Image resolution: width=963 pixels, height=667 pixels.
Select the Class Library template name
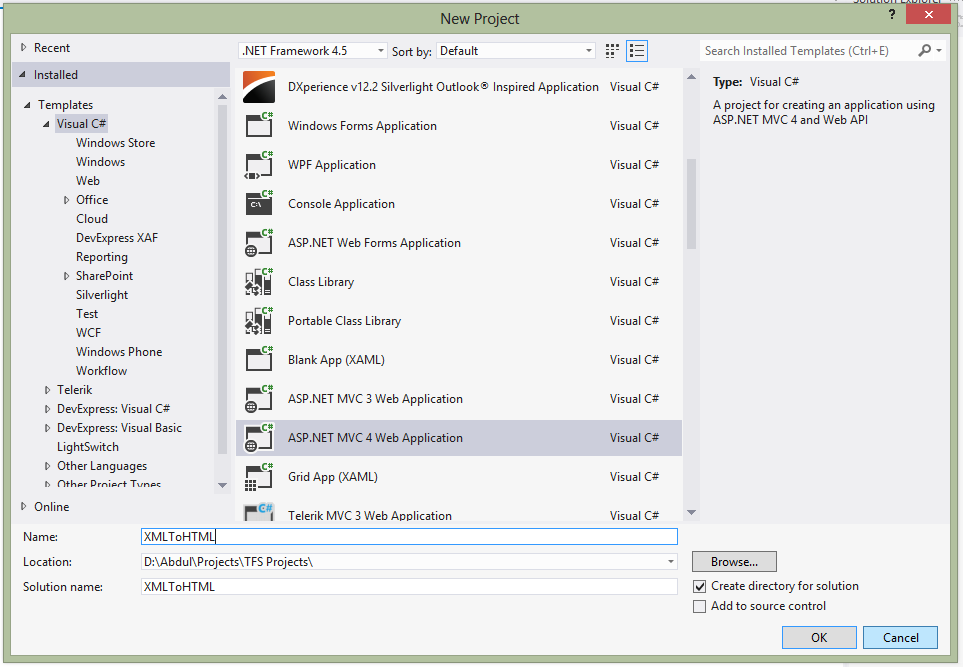click(x=321, y=282)
